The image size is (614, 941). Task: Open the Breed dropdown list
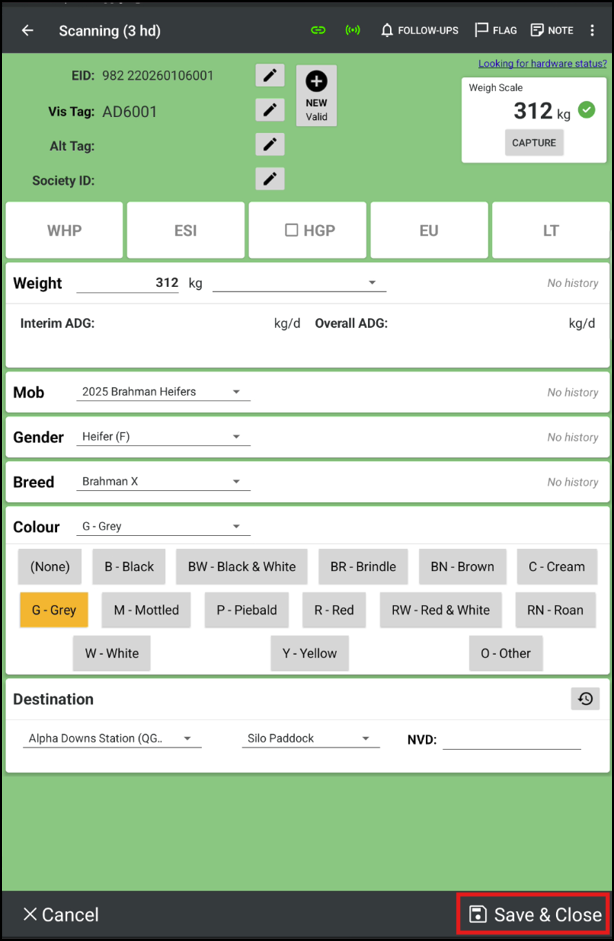tap(163, 482)
